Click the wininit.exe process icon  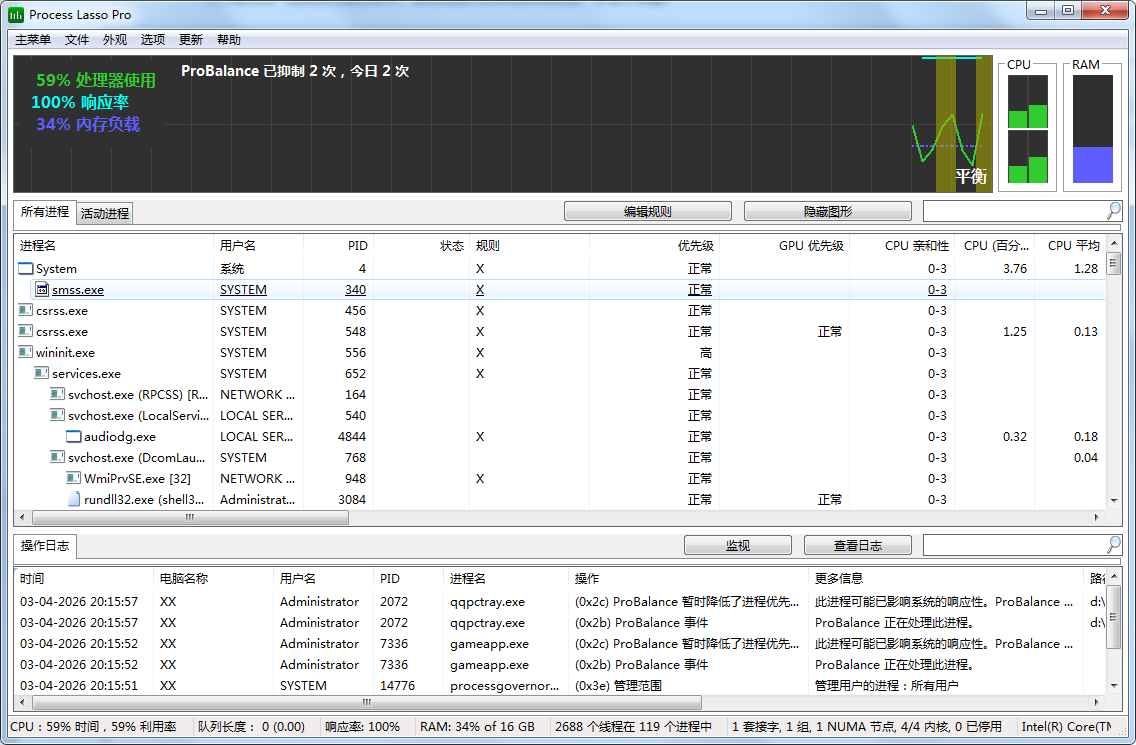click(26, 352)
